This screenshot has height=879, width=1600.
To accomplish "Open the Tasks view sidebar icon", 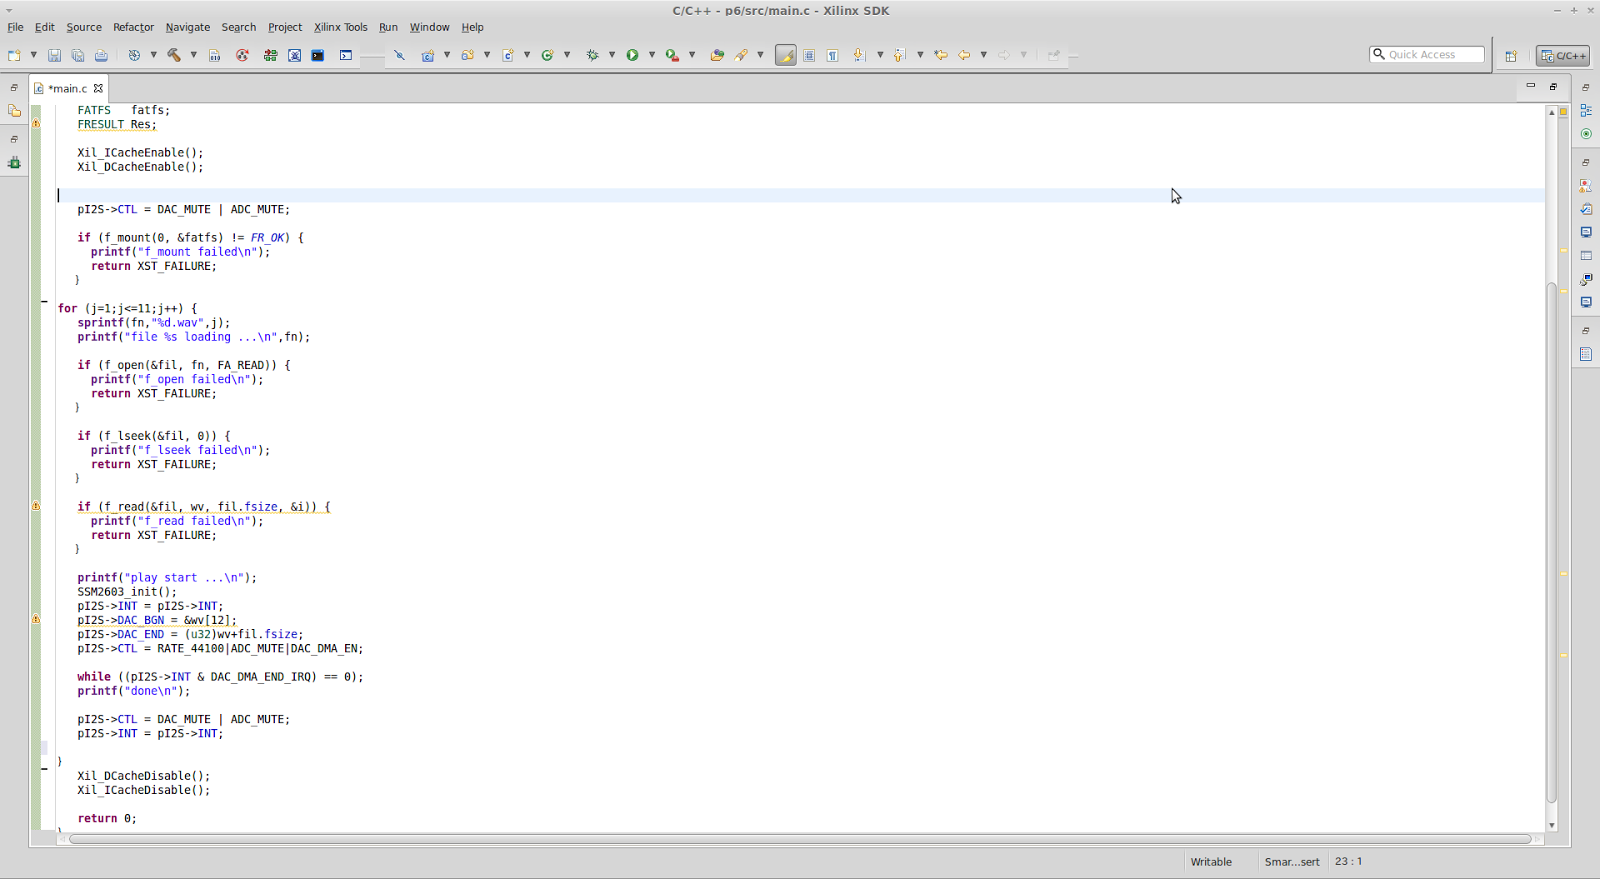I will 1586,209.
